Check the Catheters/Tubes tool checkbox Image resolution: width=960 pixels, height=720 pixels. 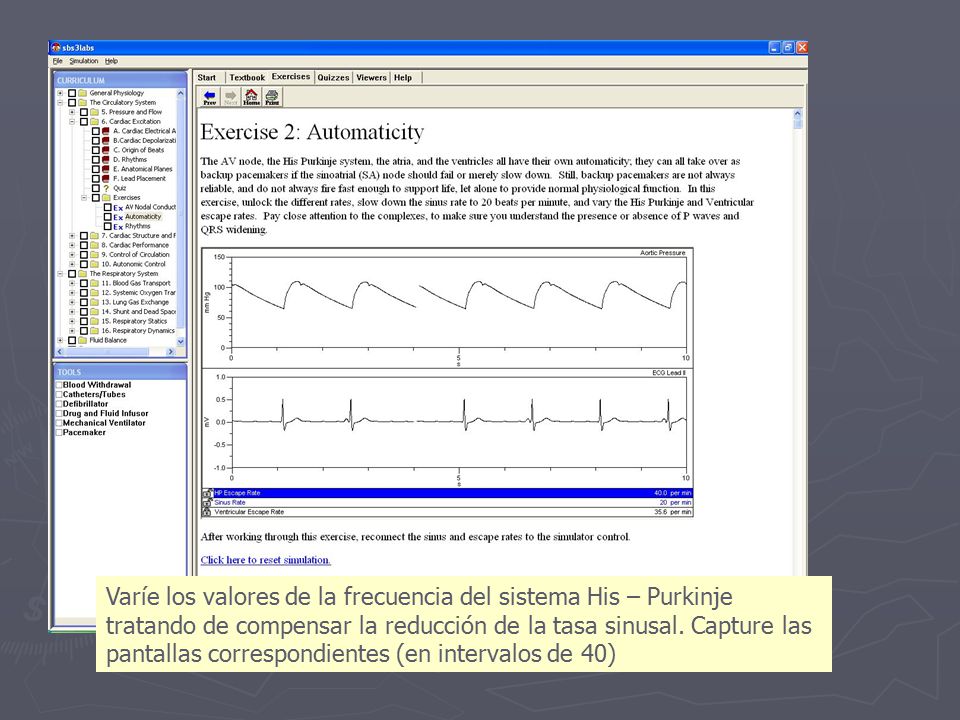click(59, 395)
